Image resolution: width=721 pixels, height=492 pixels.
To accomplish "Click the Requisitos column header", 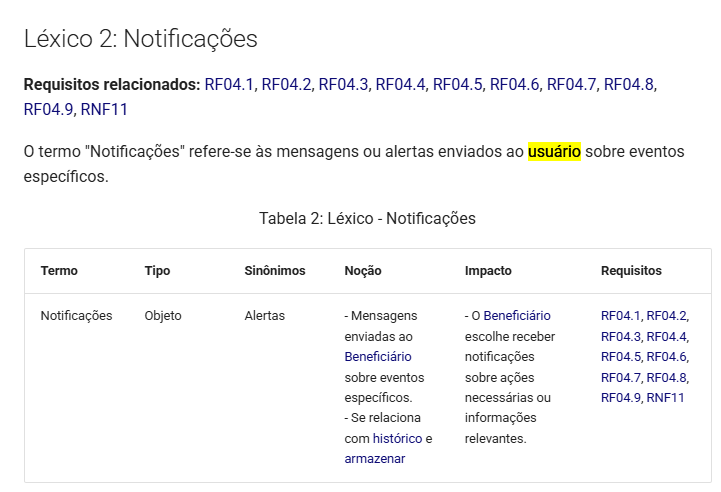I will tap(631, 271).
